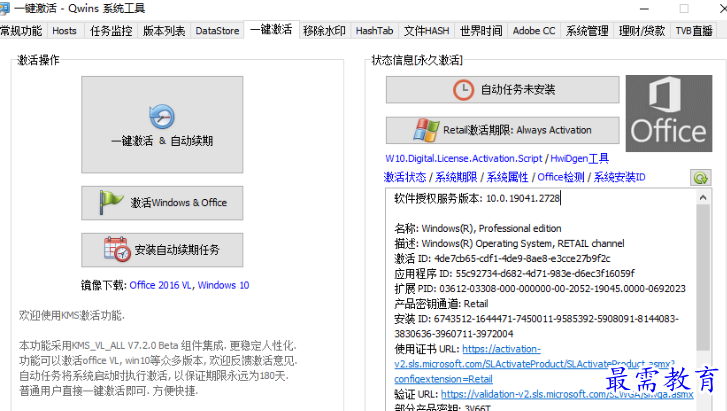Minimize the Qwins window

click(x=644, y=8)
